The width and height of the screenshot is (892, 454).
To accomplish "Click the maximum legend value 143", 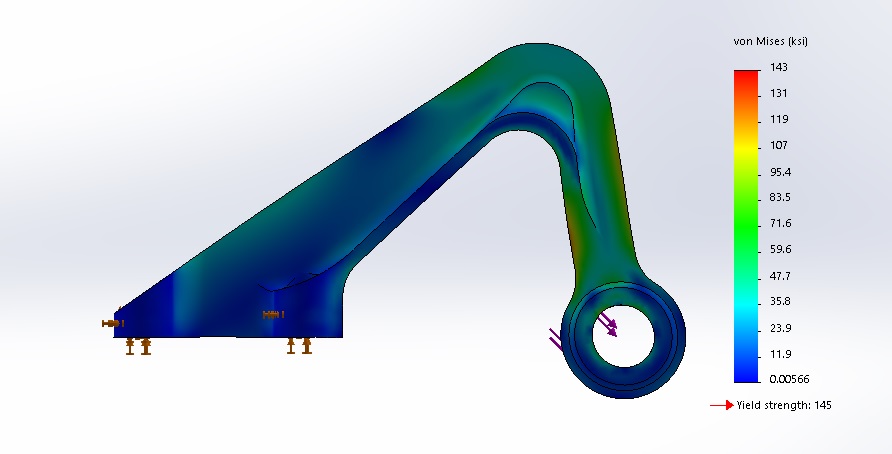I will [x=779, y=67].
